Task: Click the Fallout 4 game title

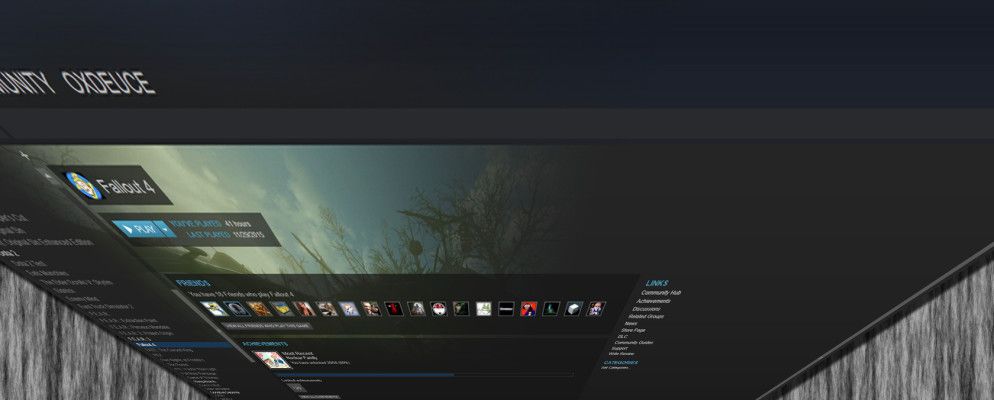Action: (126, 188)
